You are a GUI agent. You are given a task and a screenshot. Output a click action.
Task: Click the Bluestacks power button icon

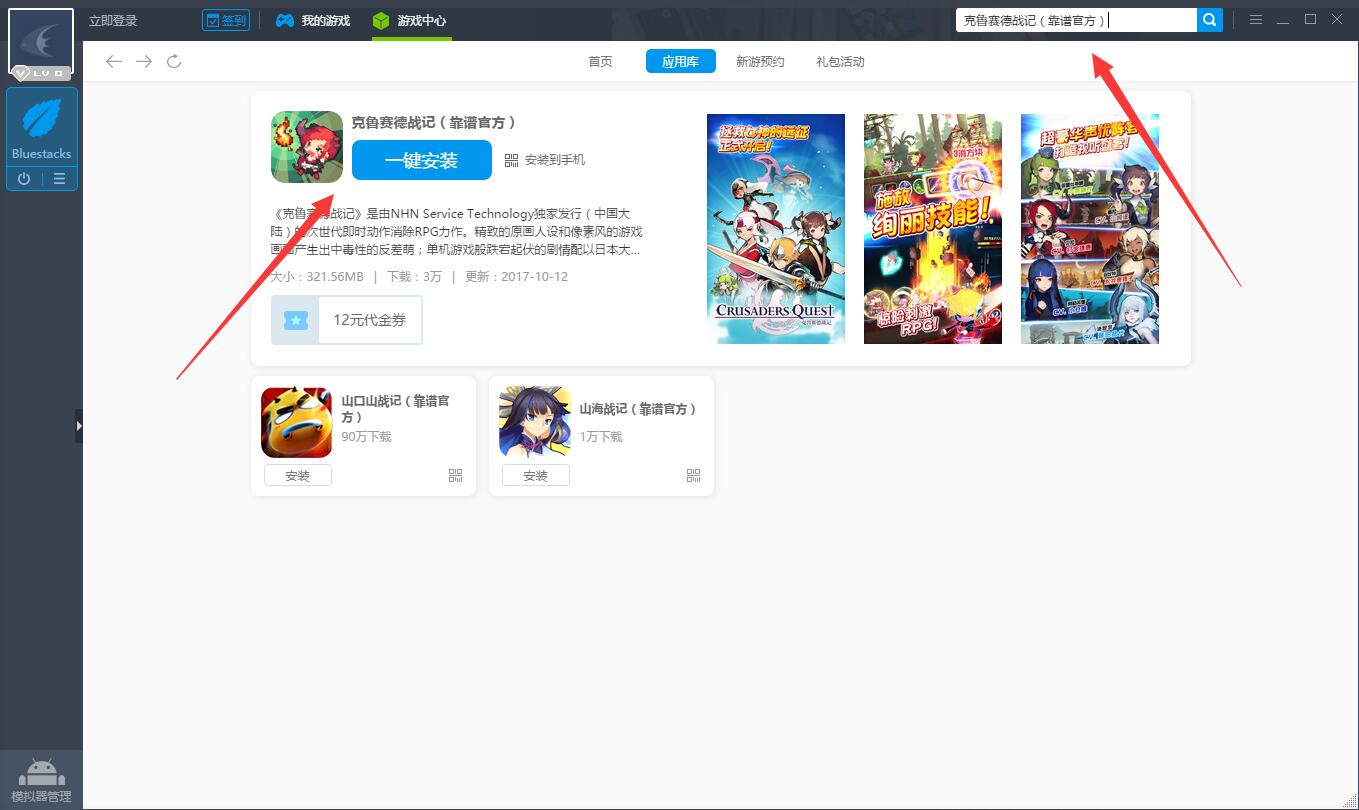[x=24, y=179]
